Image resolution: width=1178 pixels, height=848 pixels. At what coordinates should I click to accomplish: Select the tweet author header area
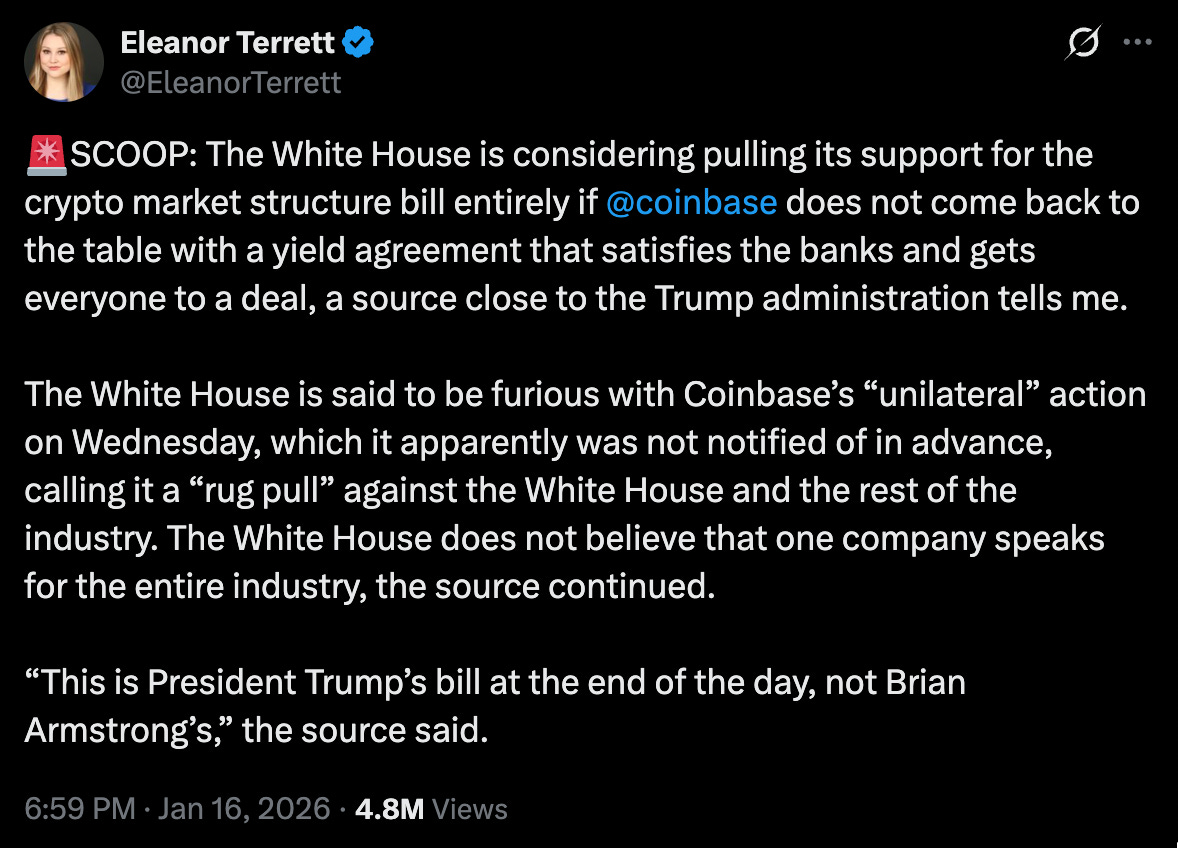click(x=228, y=60)
